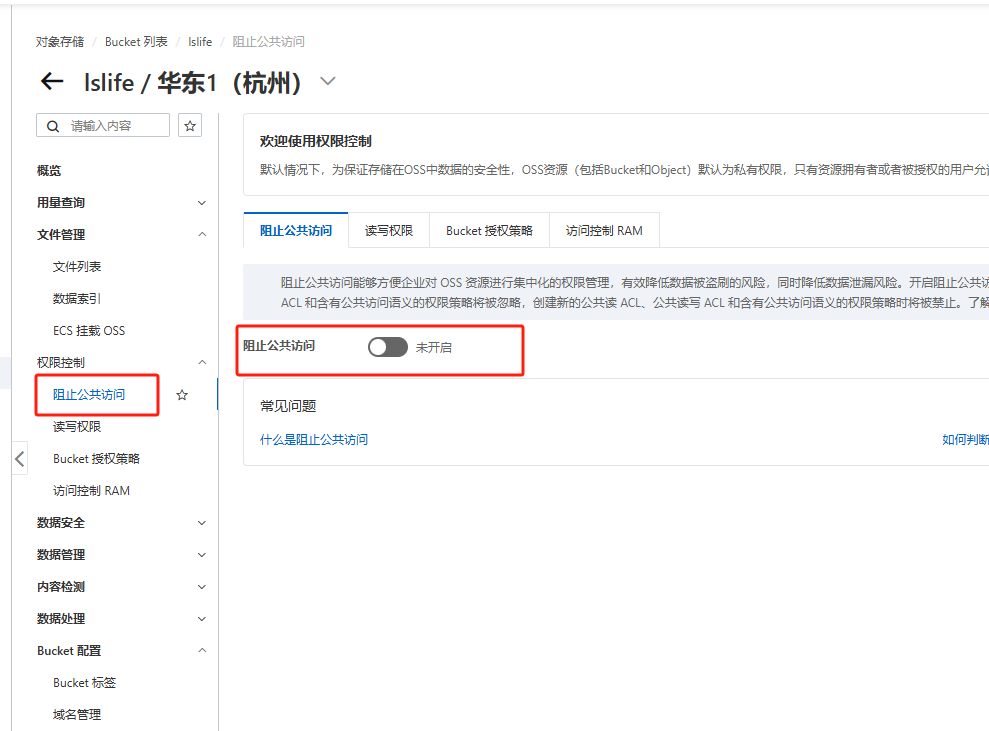989x731 pixels.
Task: Click the star icon beside 阻止公共访问 menu item
Action: tap(182, 395)
